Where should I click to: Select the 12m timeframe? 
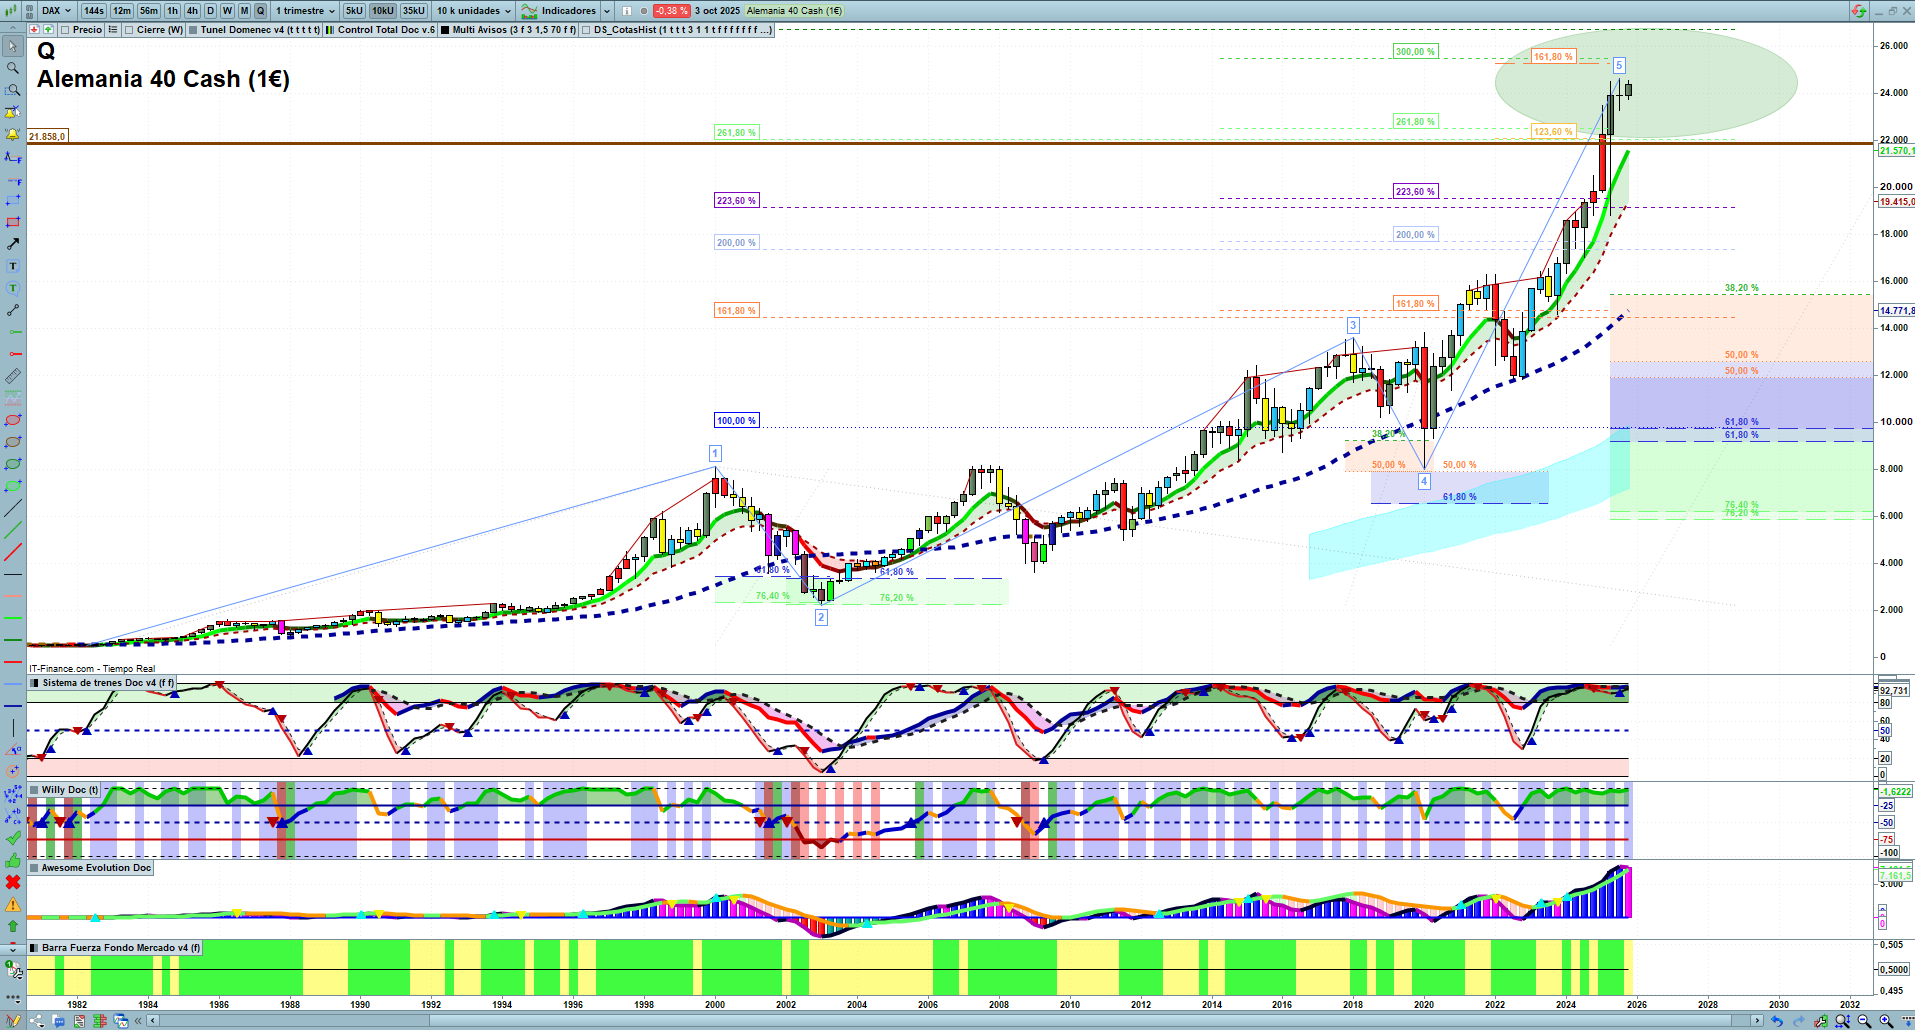click(x=122, y=11)
